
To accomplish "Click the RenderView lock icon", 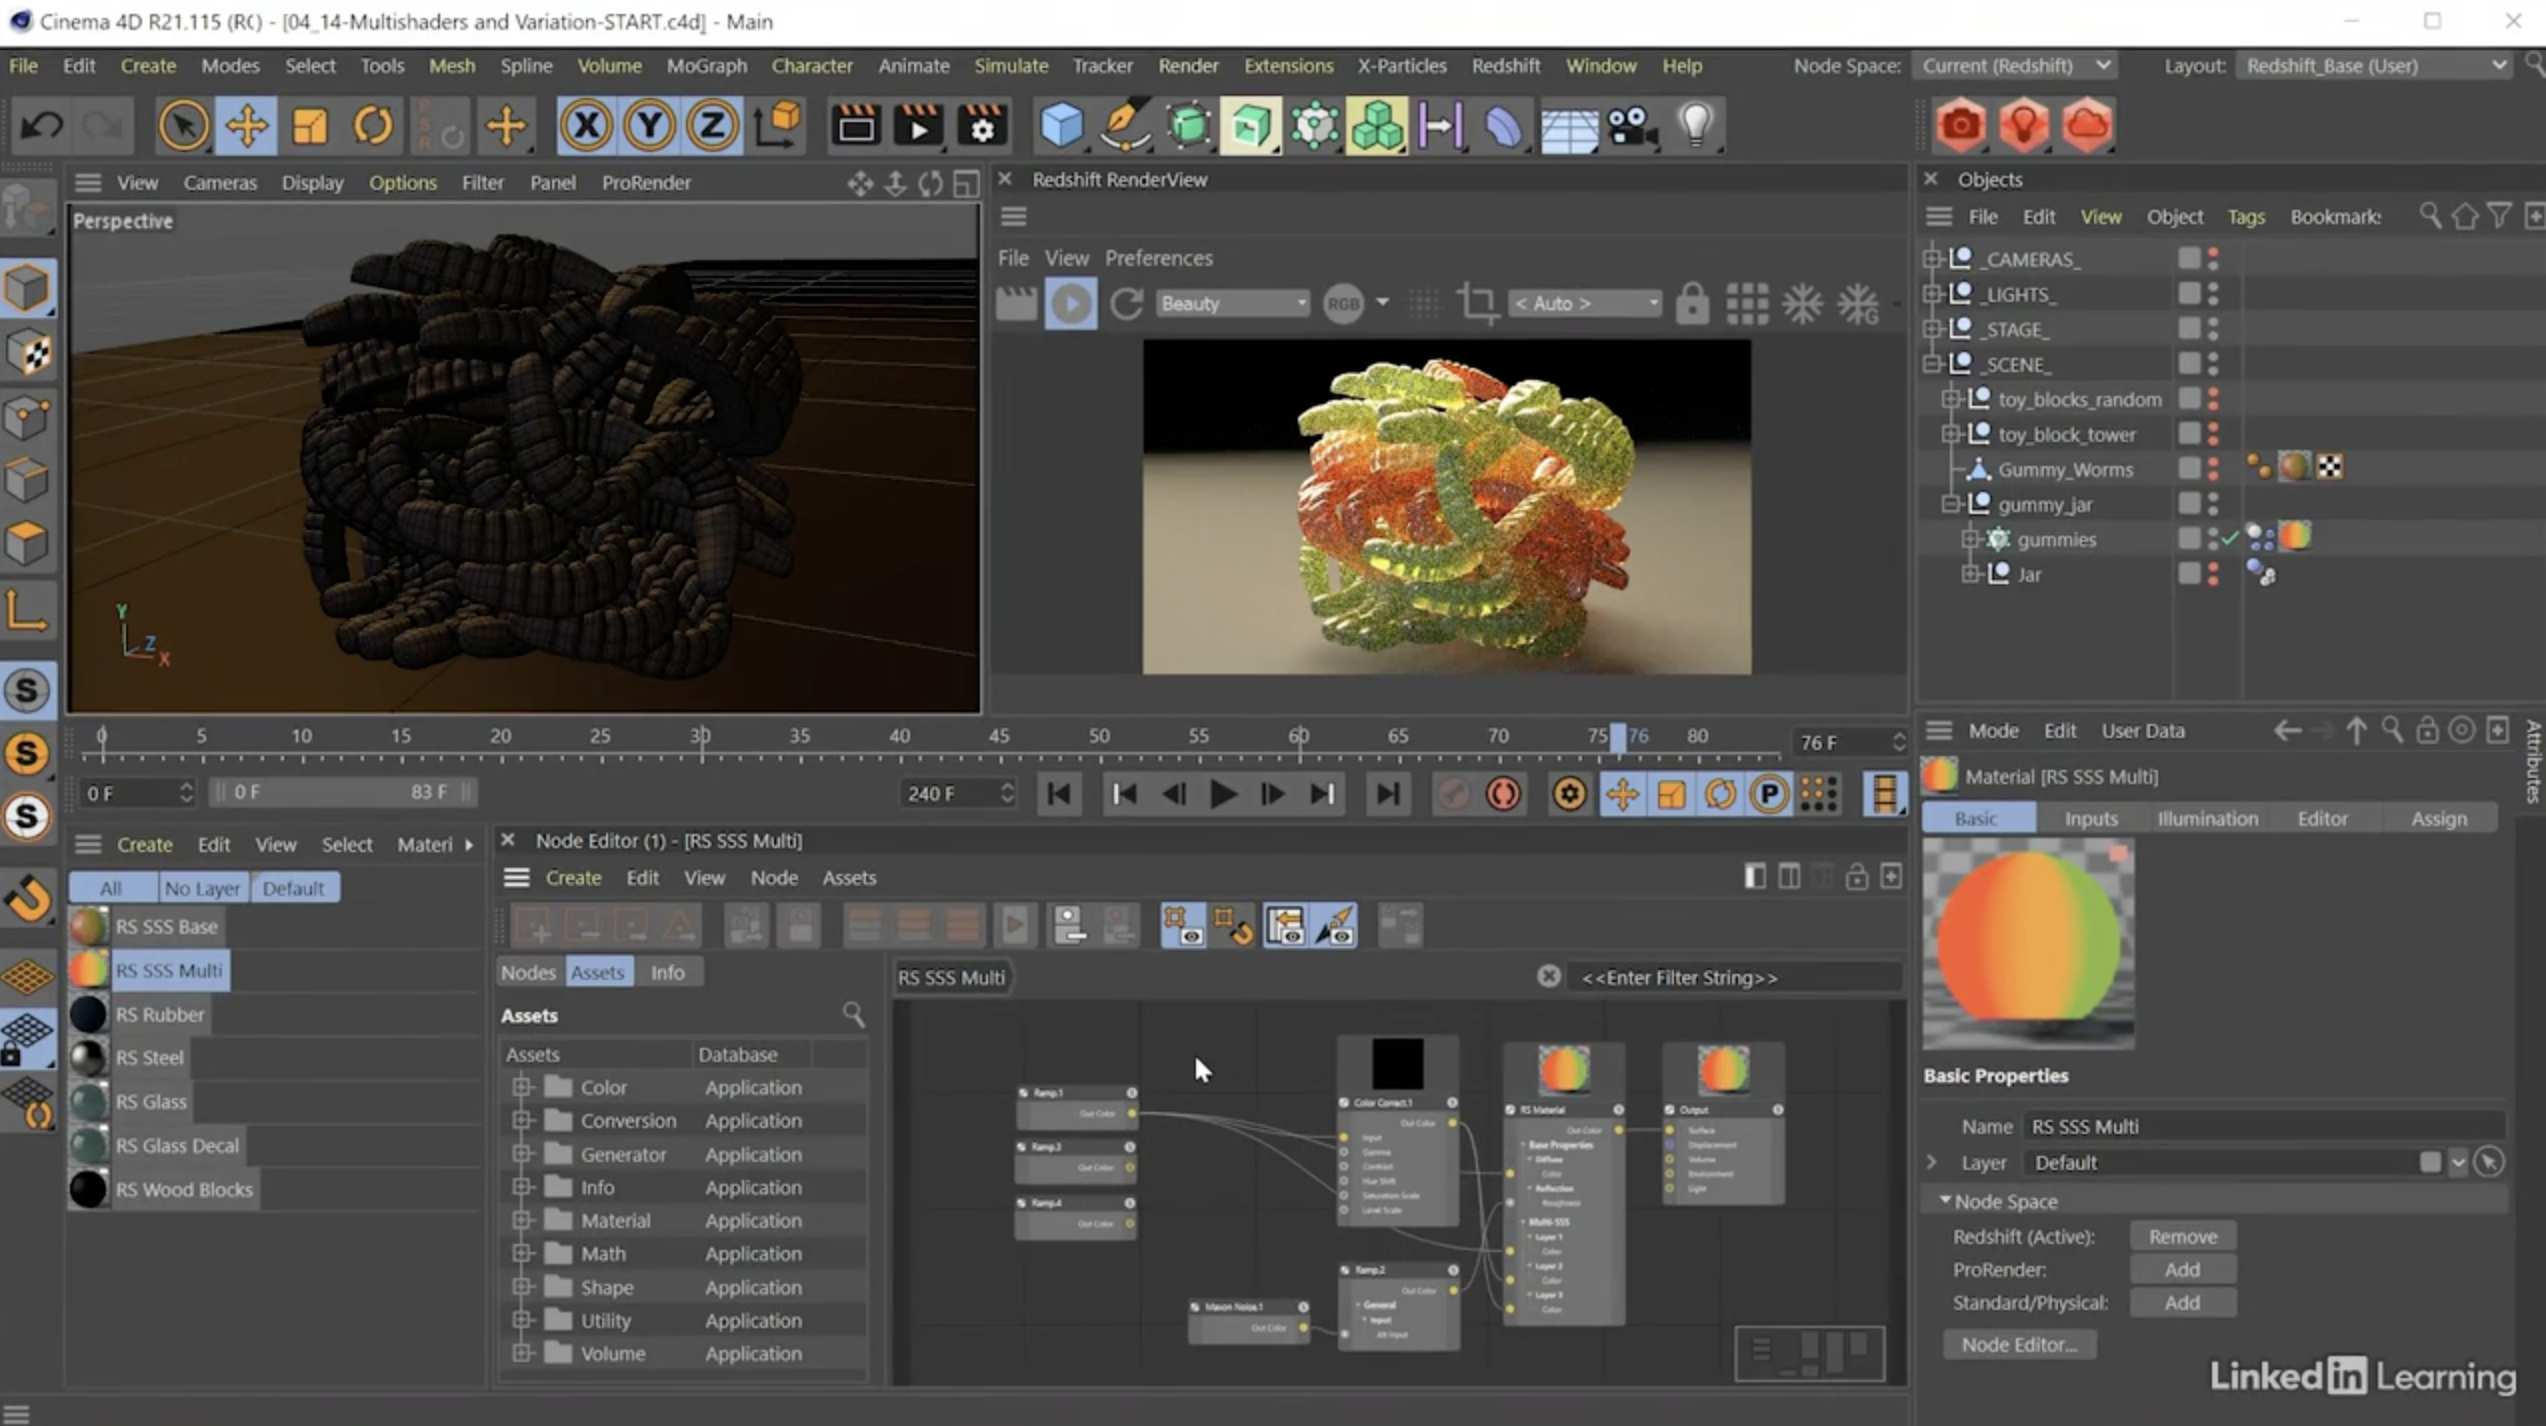I will tap(1692, 303).
